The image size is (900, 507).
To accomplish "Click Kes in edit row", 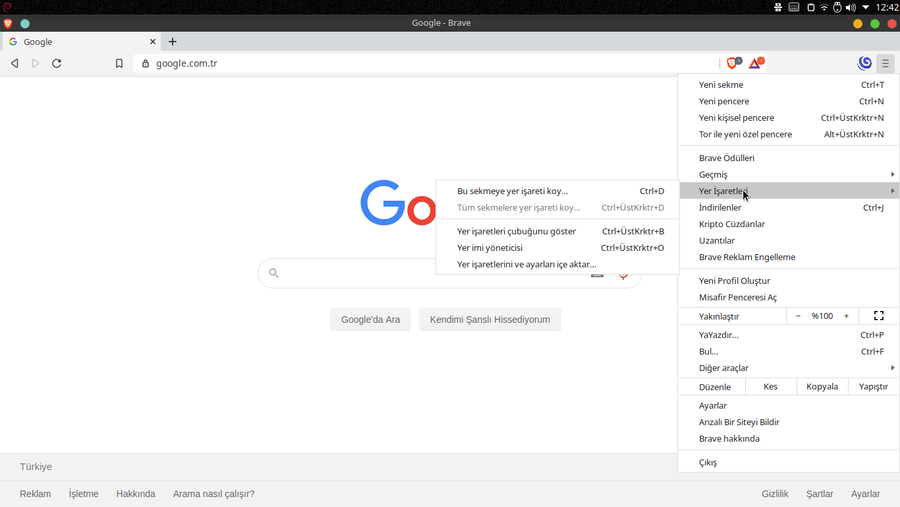I will (x=770, y=387).
